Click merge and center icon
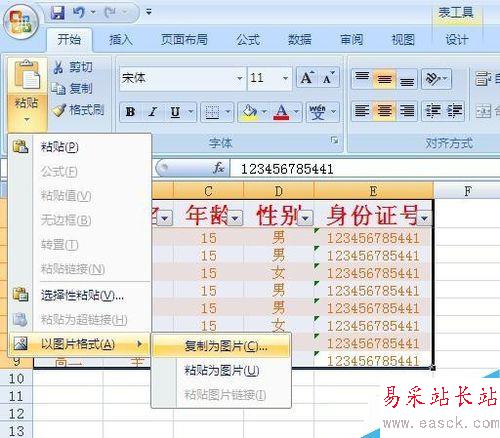The height and width of the screenshot is (438, 500). pyautogui.click(x=483, y=111)
